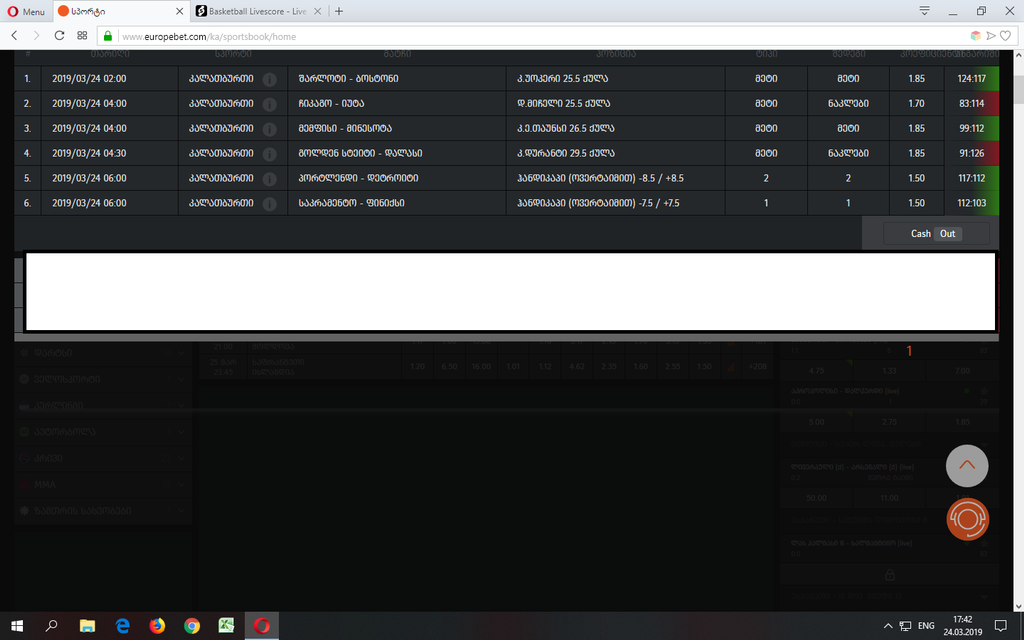1024x640 pixels.
Task: Select match შარლოტი - ბოსტონი
Action: click(x=348, y=78)
